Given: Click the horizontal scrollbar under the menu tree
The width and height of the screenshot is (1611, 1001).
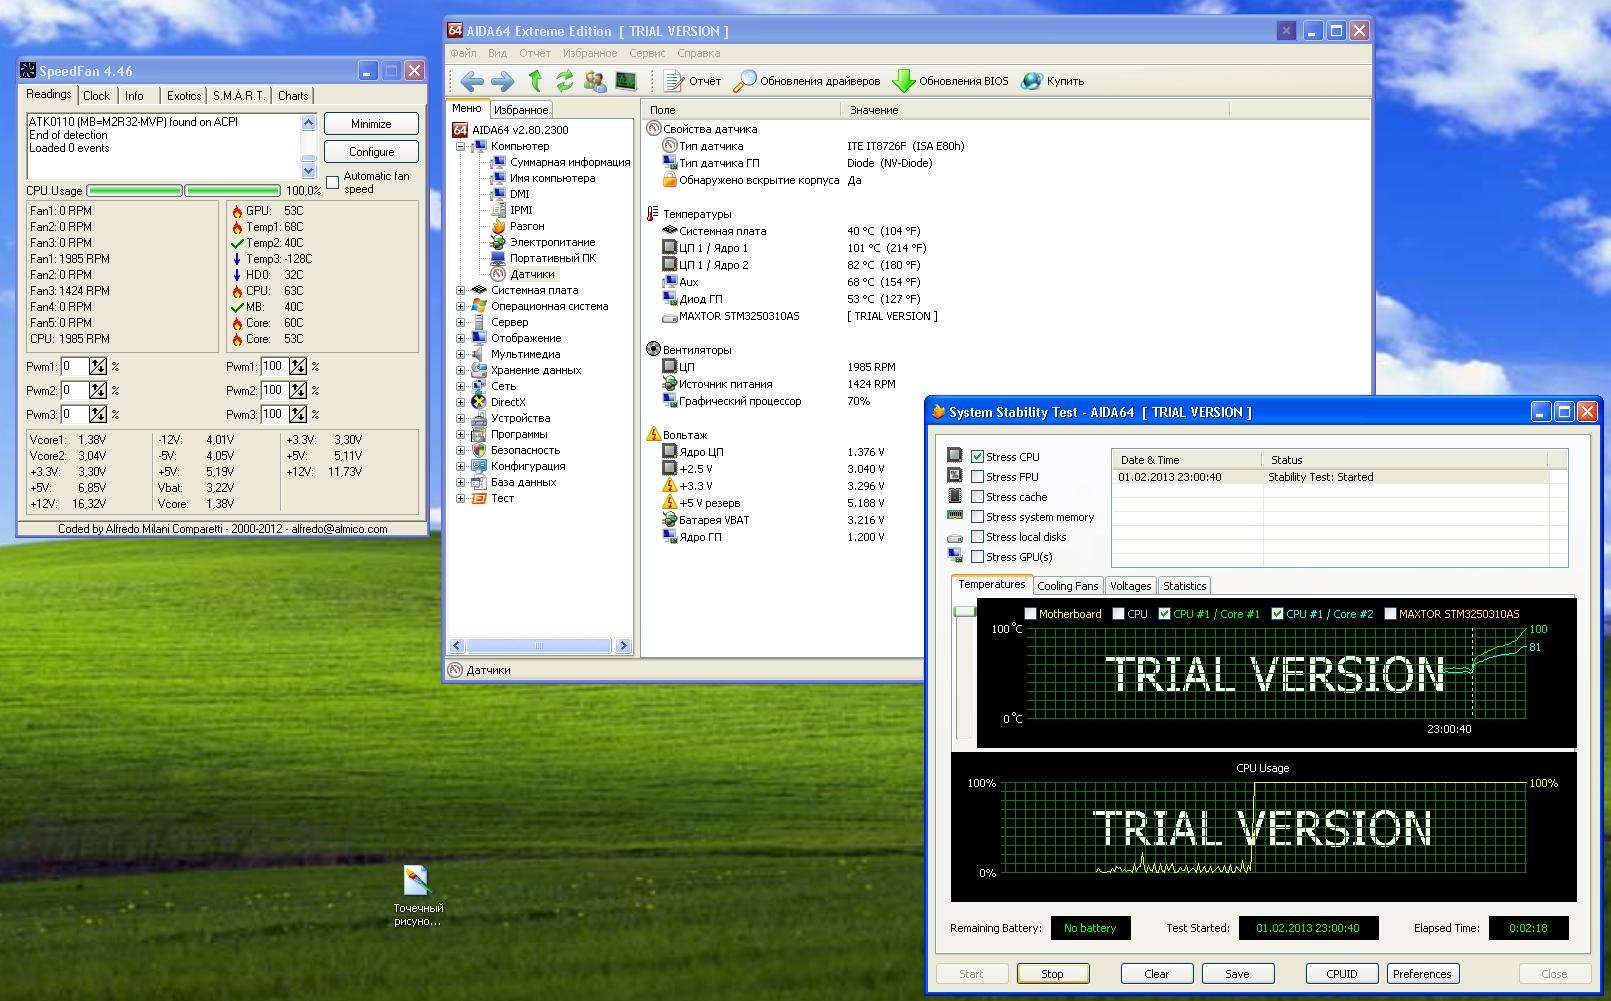Looking at the screenshot, I should point(539,646).
